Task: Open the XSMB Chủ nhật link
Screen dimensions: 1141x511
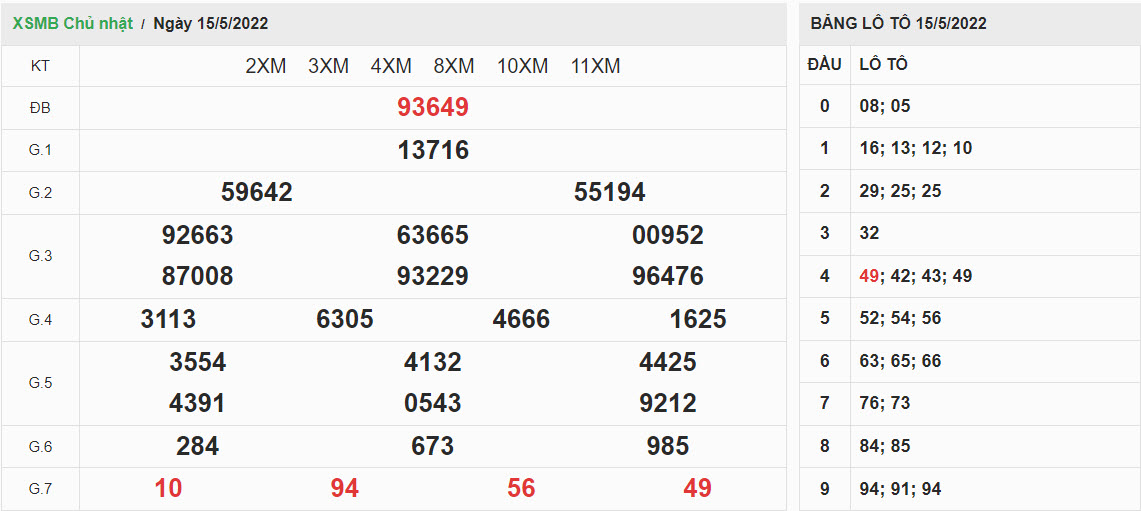Action: [72, 23]
